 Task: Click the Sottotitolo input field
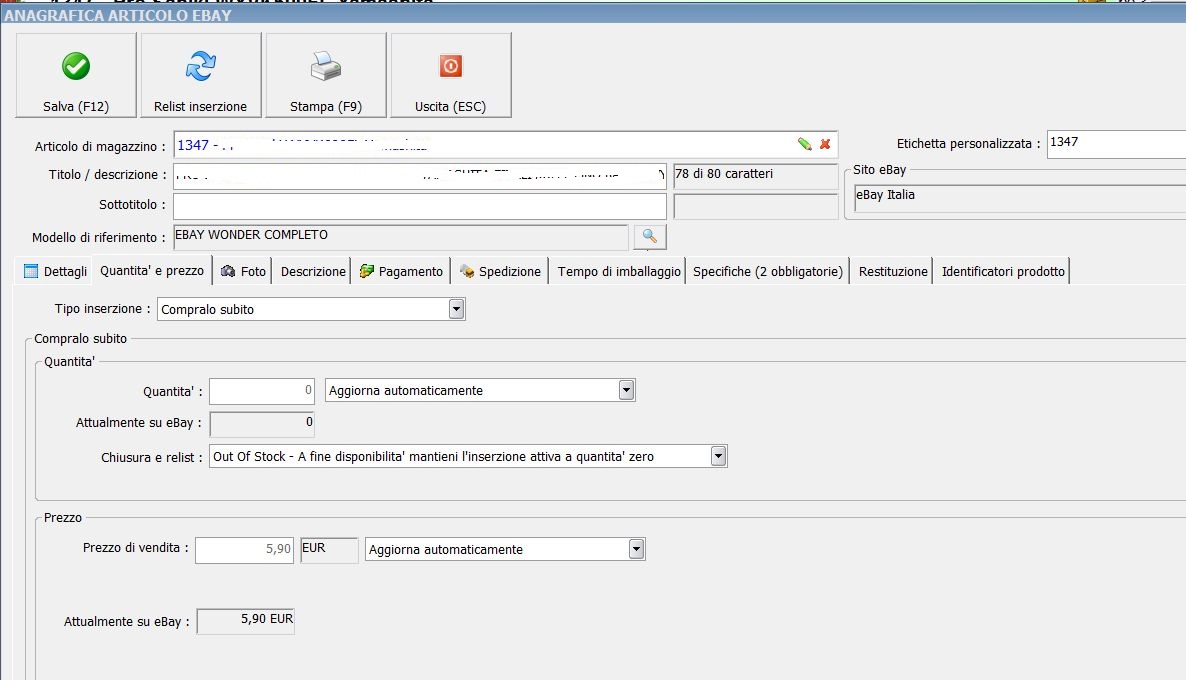pyautogui.click(x=420, y=206)
